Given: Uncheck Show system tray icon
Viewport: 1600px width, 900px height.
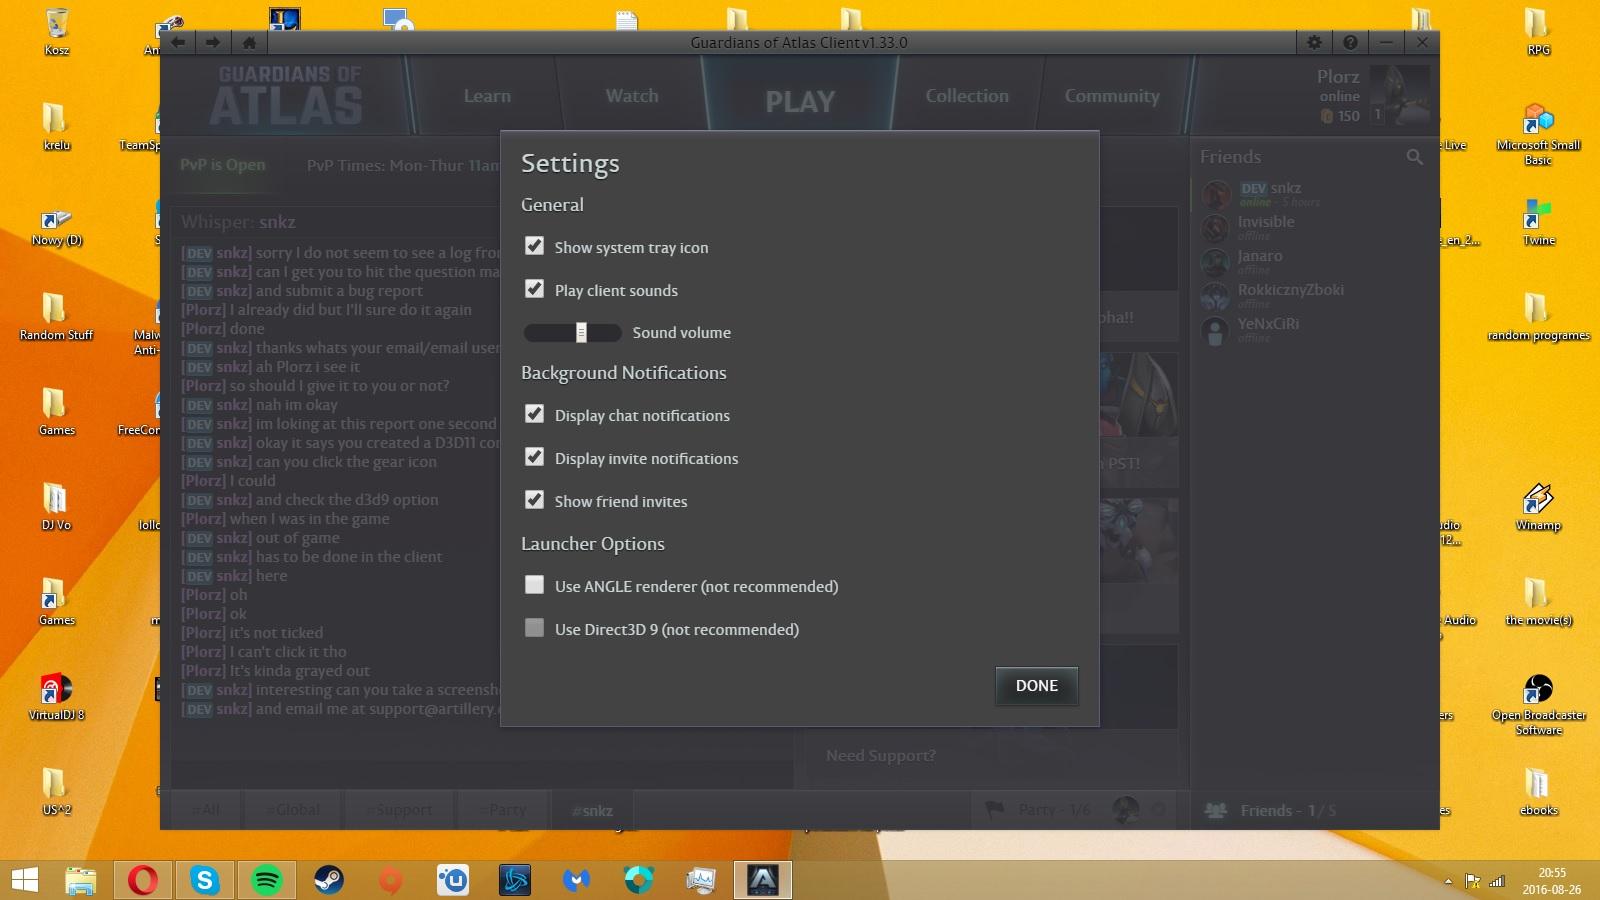Looking at the screenshot, I should pyautogui.click(x=535, y=246).
